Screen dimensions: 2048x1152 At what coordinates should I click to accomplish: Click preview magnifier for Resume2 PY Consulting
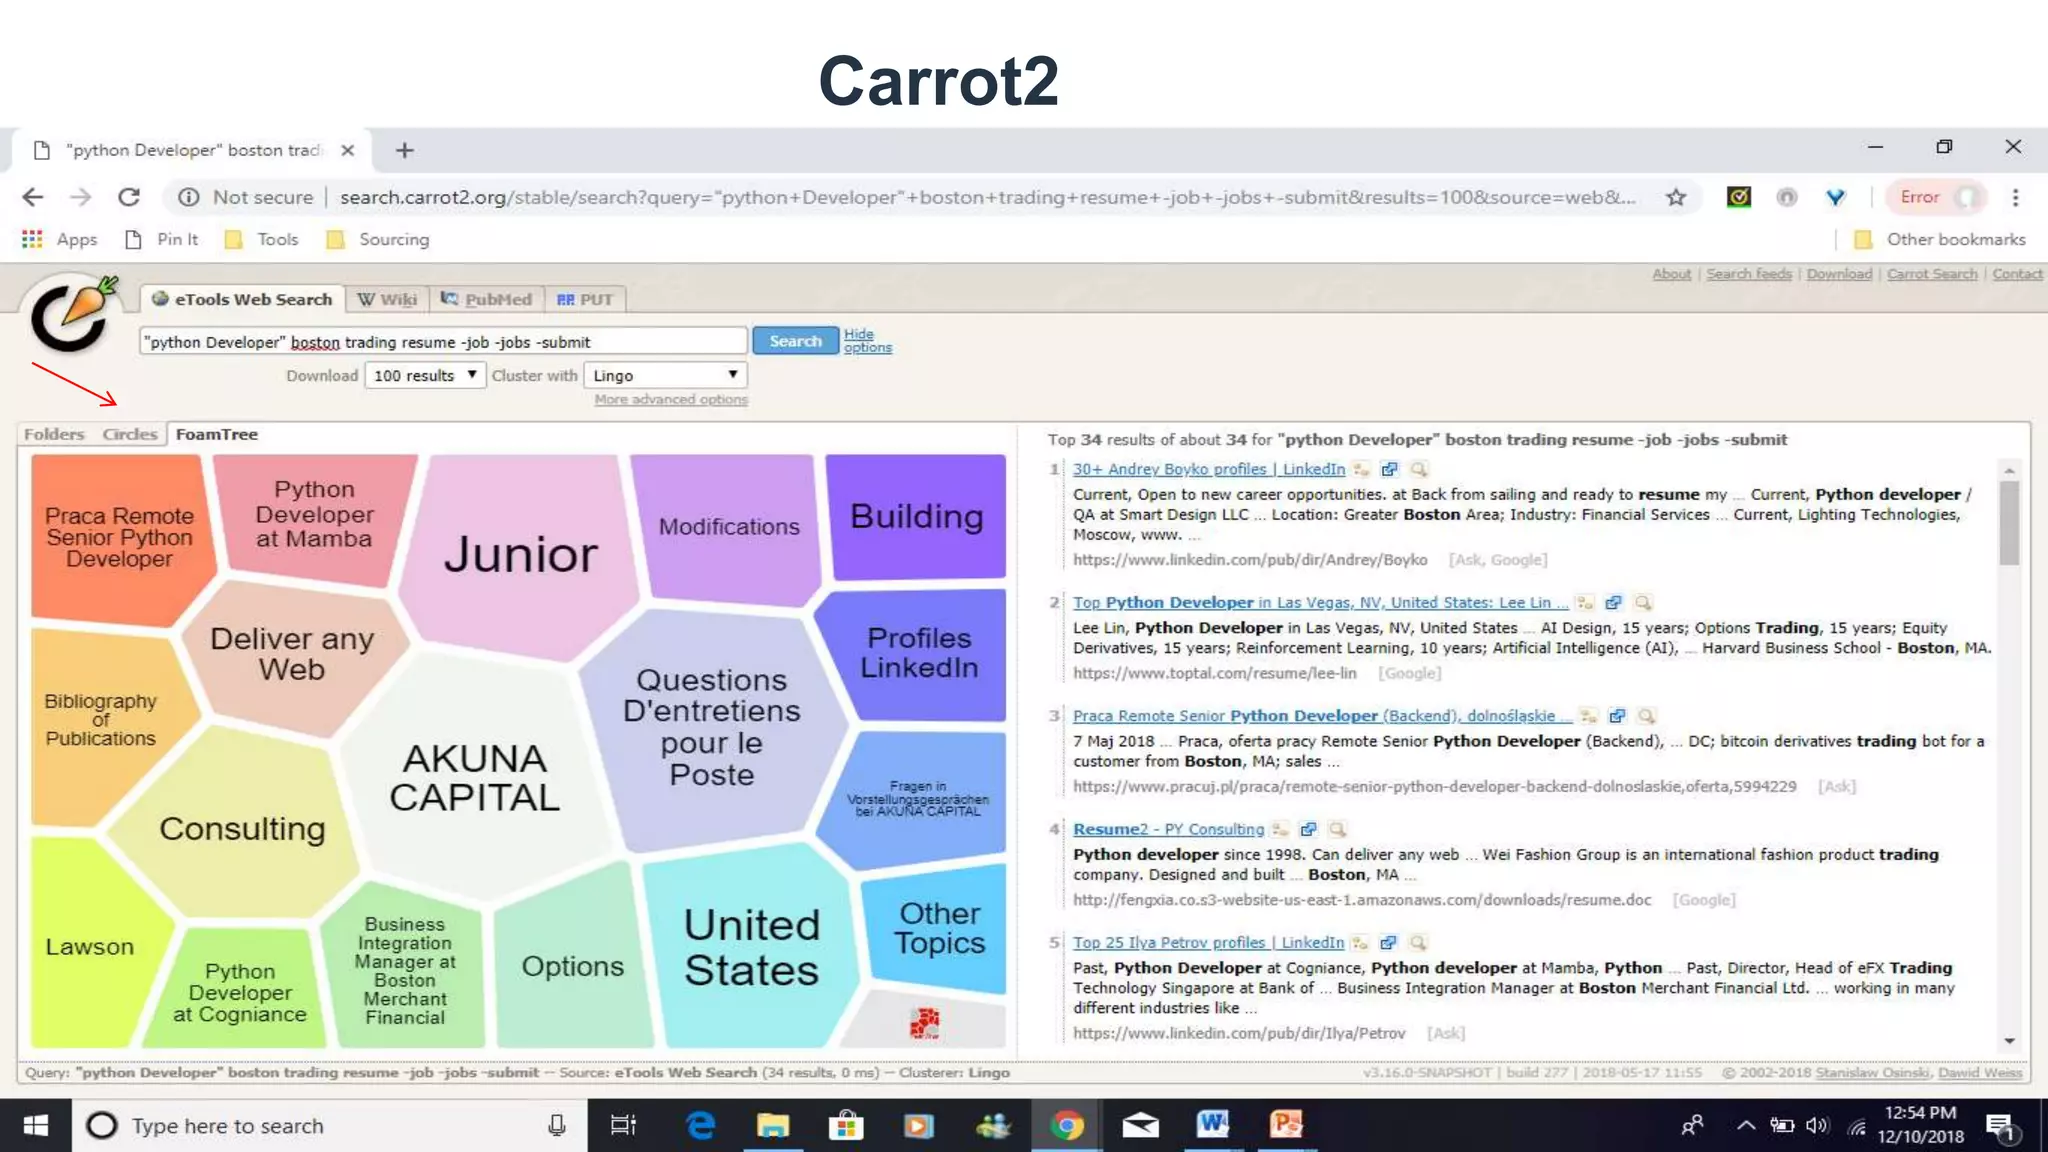pos(1337,829)
